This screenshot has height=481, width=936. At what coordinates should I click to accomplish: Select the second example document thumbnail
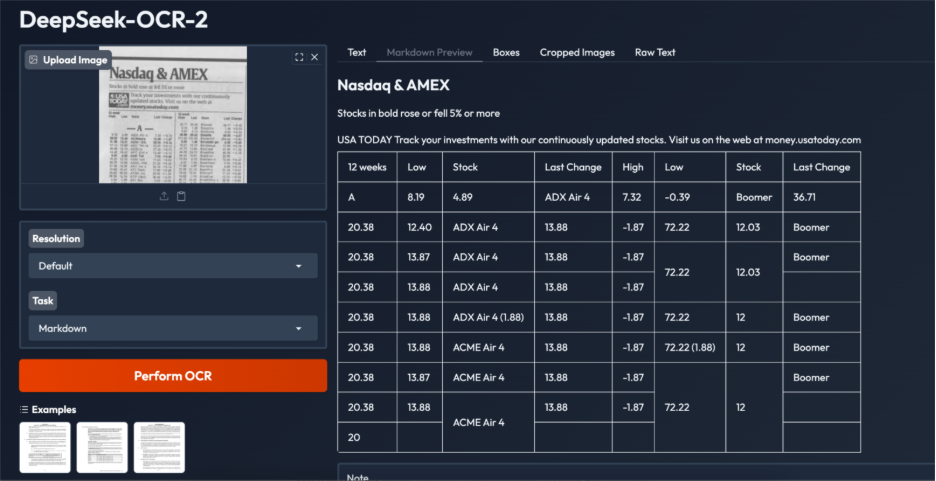pos(102,448)
